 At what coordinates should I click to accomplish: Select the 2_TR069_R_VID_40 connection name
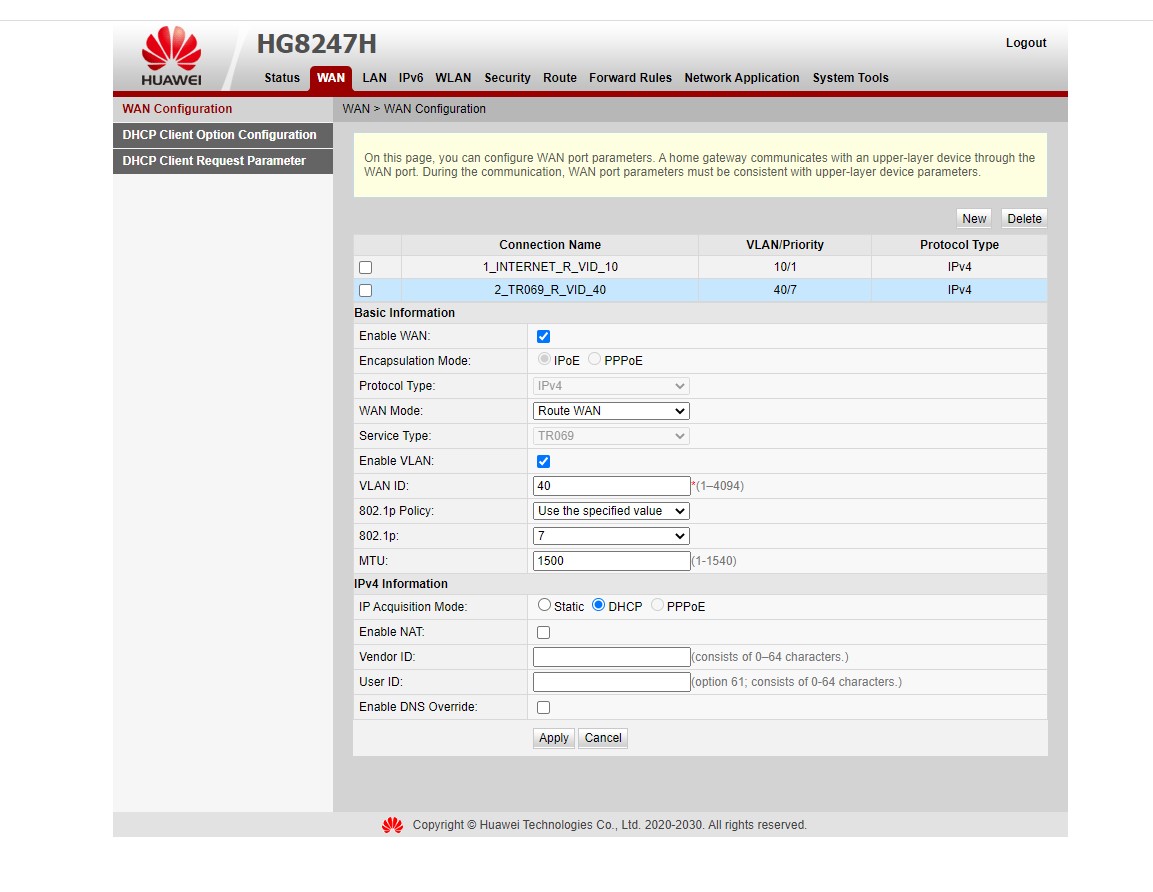coord(550,290)
